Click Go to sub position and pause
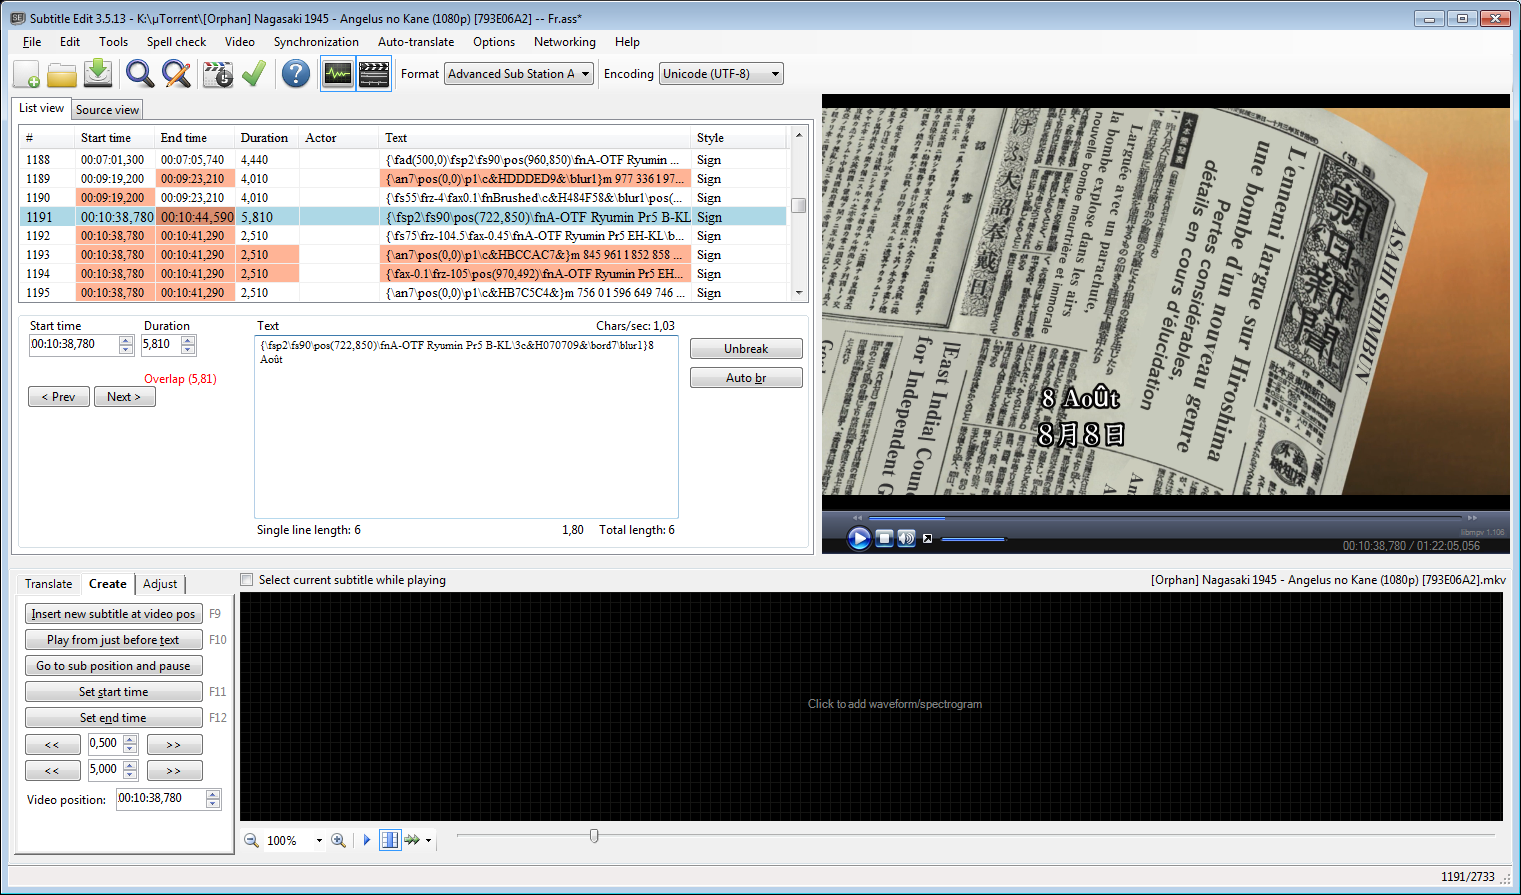Viewport: 1521px width, 895px height. [113, 666]
